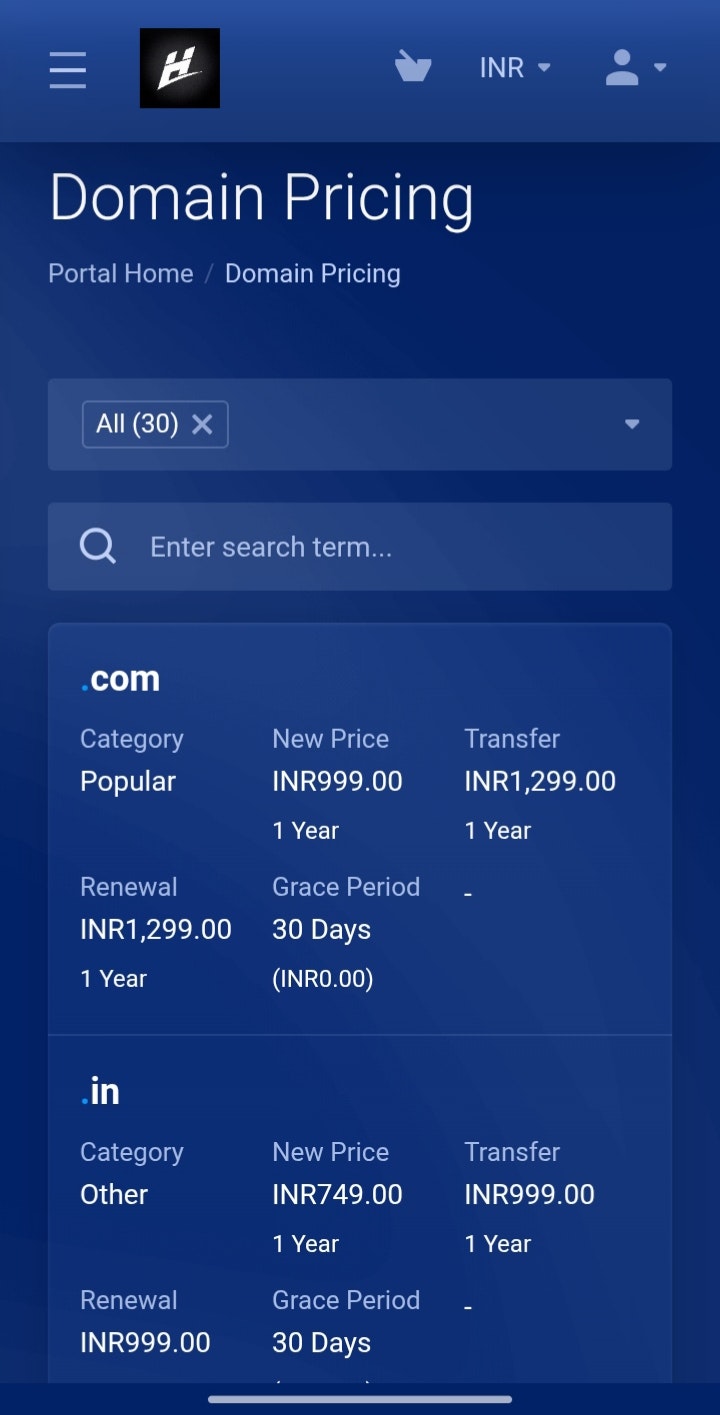Expand the account menu chevron
Viewport: 720px width, 1415px height.
(661, 68)
